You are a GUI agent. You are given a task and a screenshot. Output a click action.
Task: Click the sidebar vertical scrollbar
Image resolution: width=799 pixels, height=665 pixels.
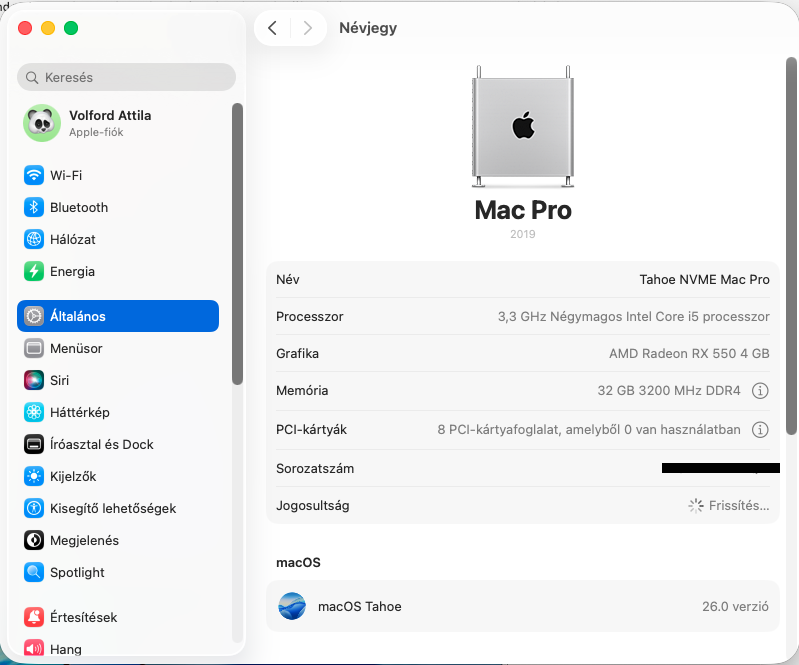(237, 244)
